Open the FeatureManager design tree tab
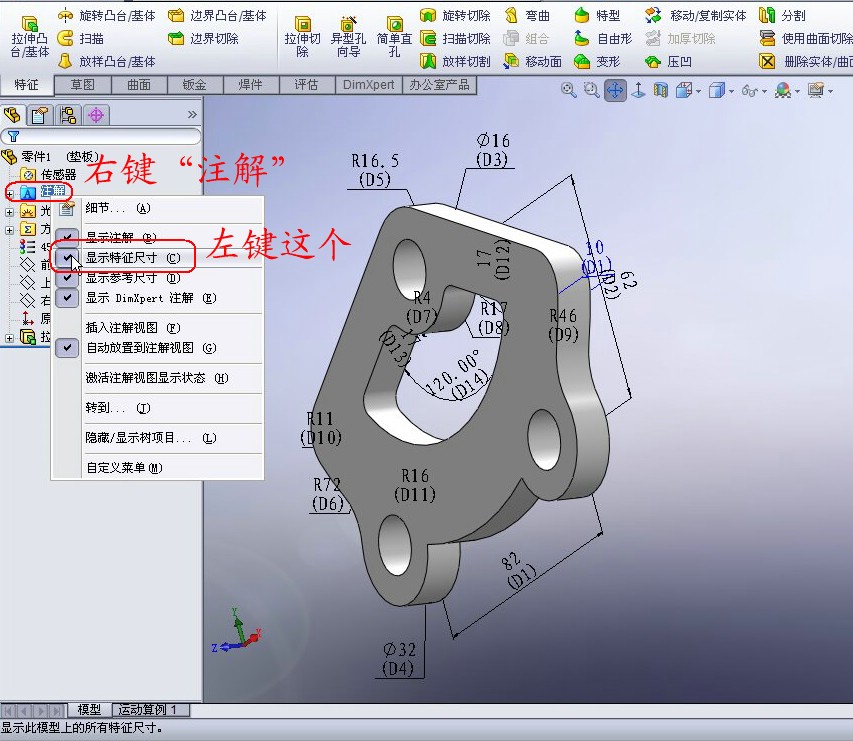 pos(13,115)
